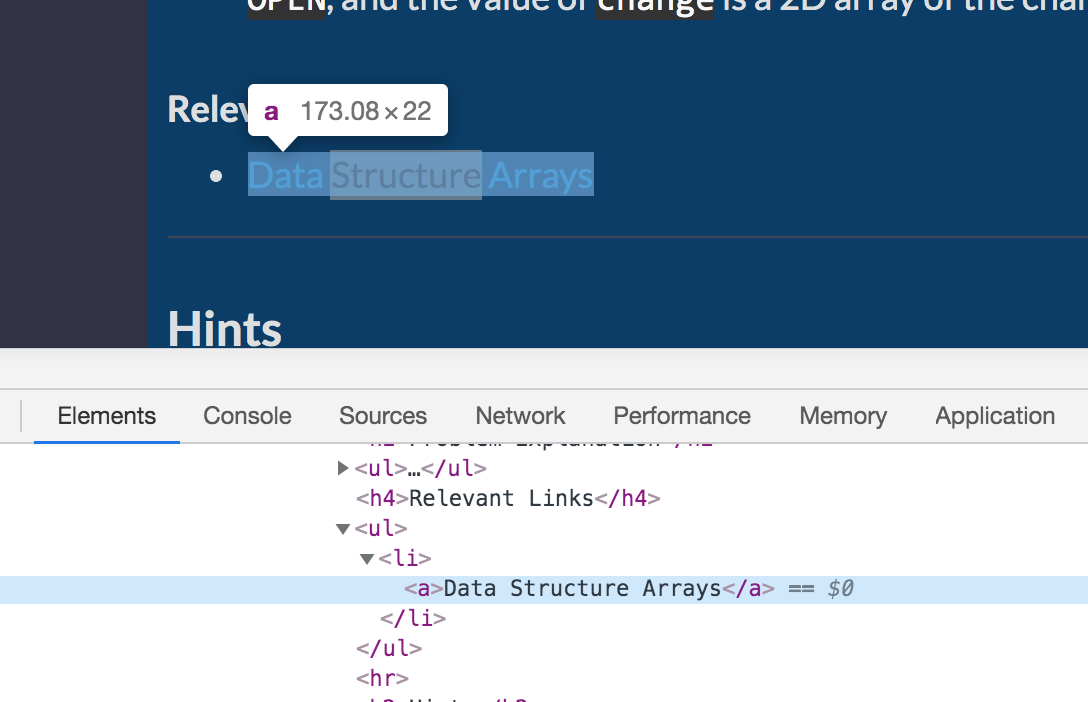Open the Application tab
This screenshot has width=1088, height=702.
(995, 416)
